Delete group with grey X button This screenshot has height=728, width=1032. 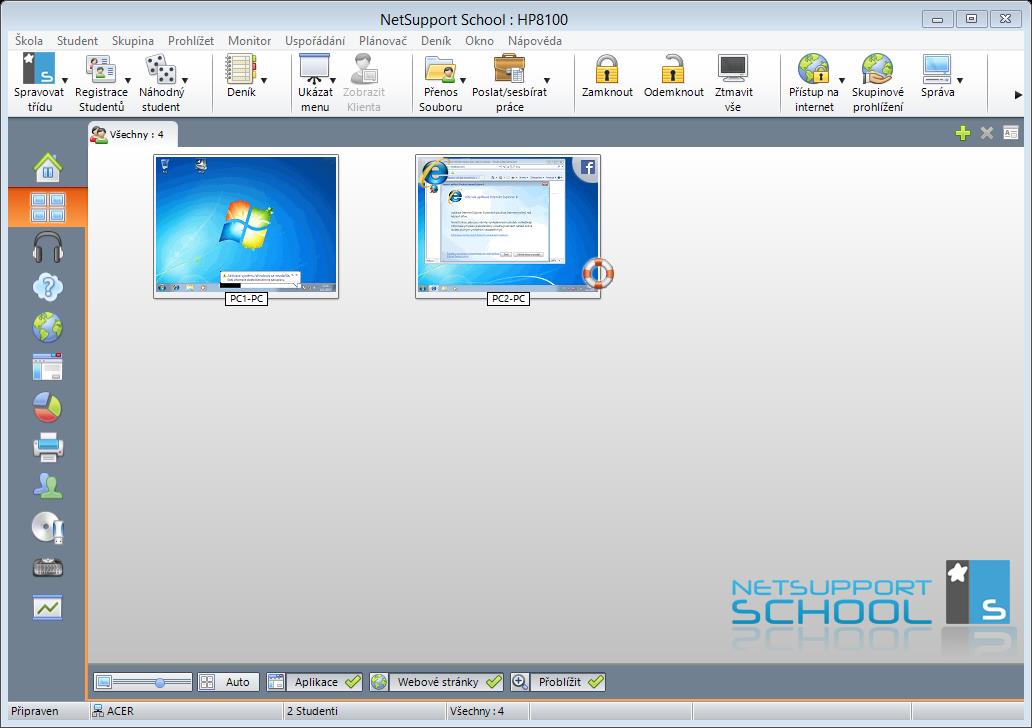(987, 133)
